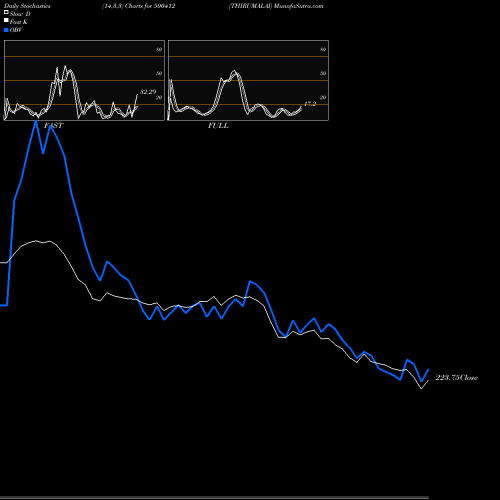
Task: Click the 'Fast K' legend label
Action: [19, 22]
